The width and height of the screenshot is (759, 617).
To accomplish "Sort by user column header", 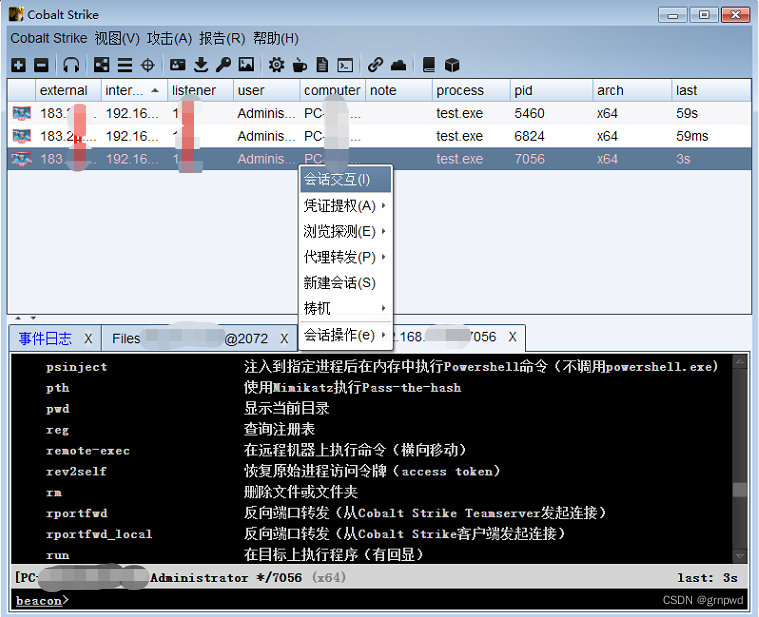I will click(x=266, y=90).
